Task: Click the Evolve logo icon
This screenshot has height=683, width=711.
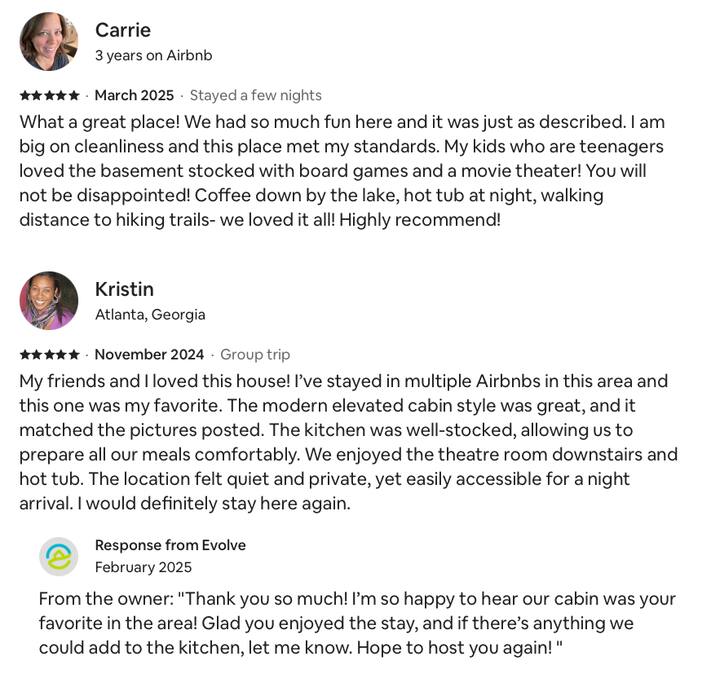Action: [x=58, y=556]
